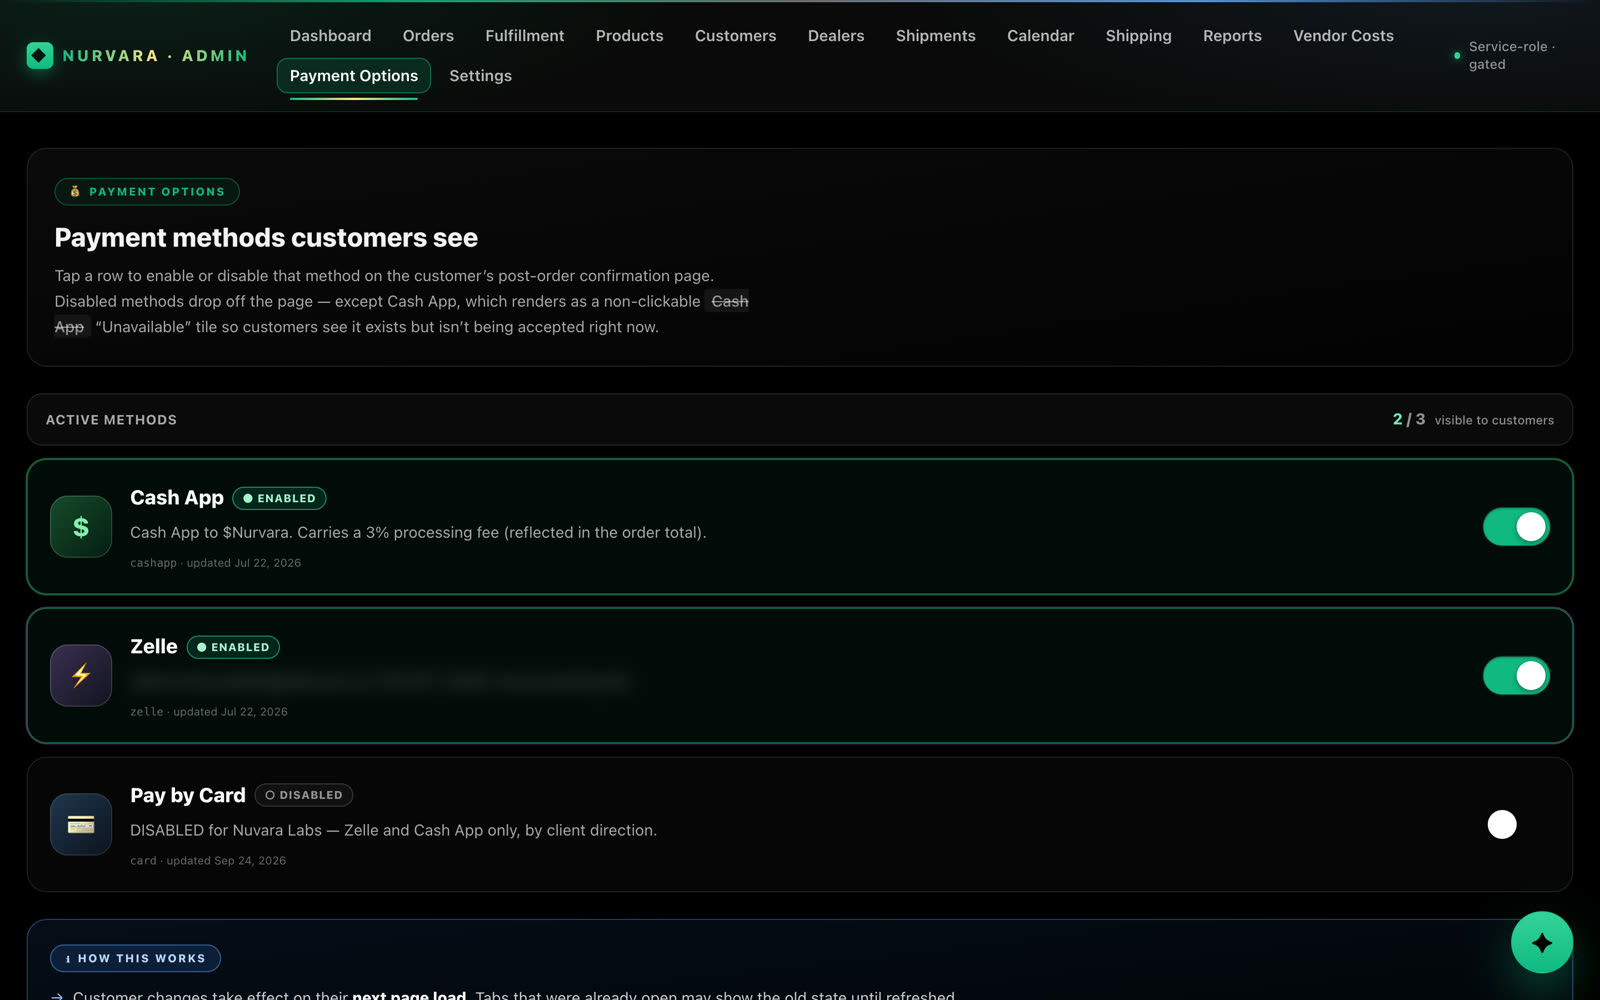Click the Nurvara logo icon
Screen dimensions: 1600x1000
tap(40, 56)
